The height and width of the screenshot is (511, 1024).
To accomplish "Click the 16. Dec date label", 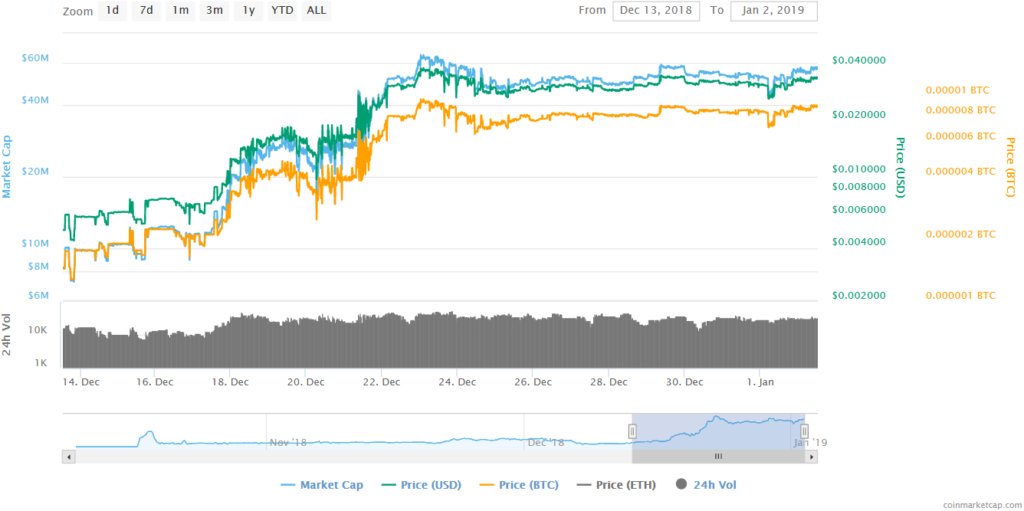I will click(x=154, y=382).
